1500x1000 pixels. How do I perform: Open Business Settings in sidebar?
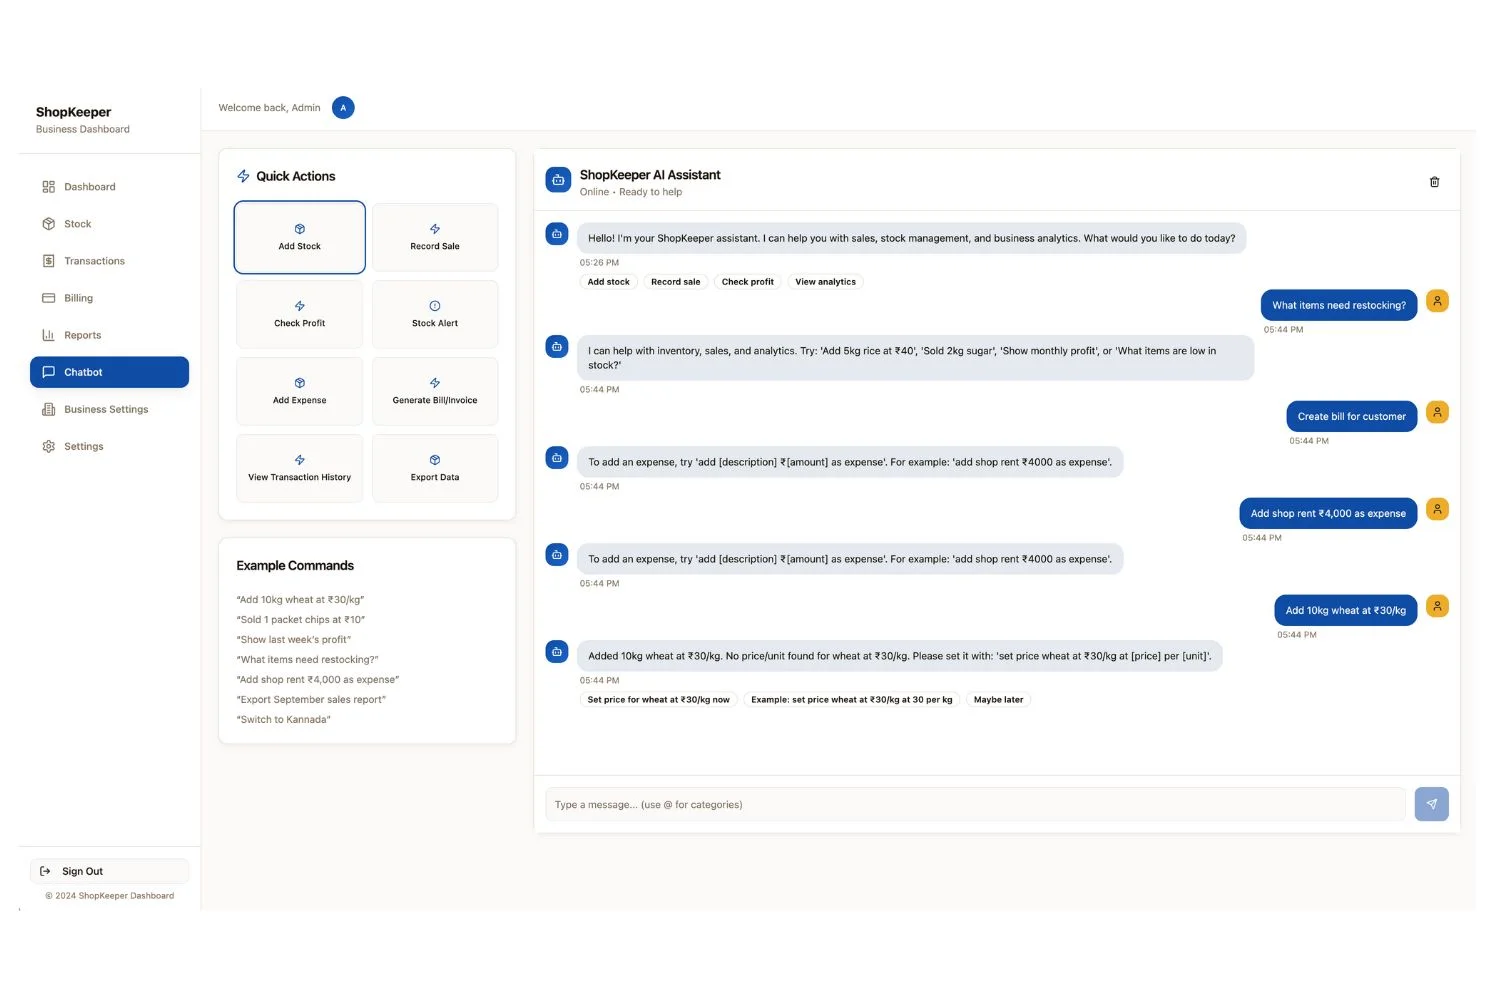coord(106,409)
